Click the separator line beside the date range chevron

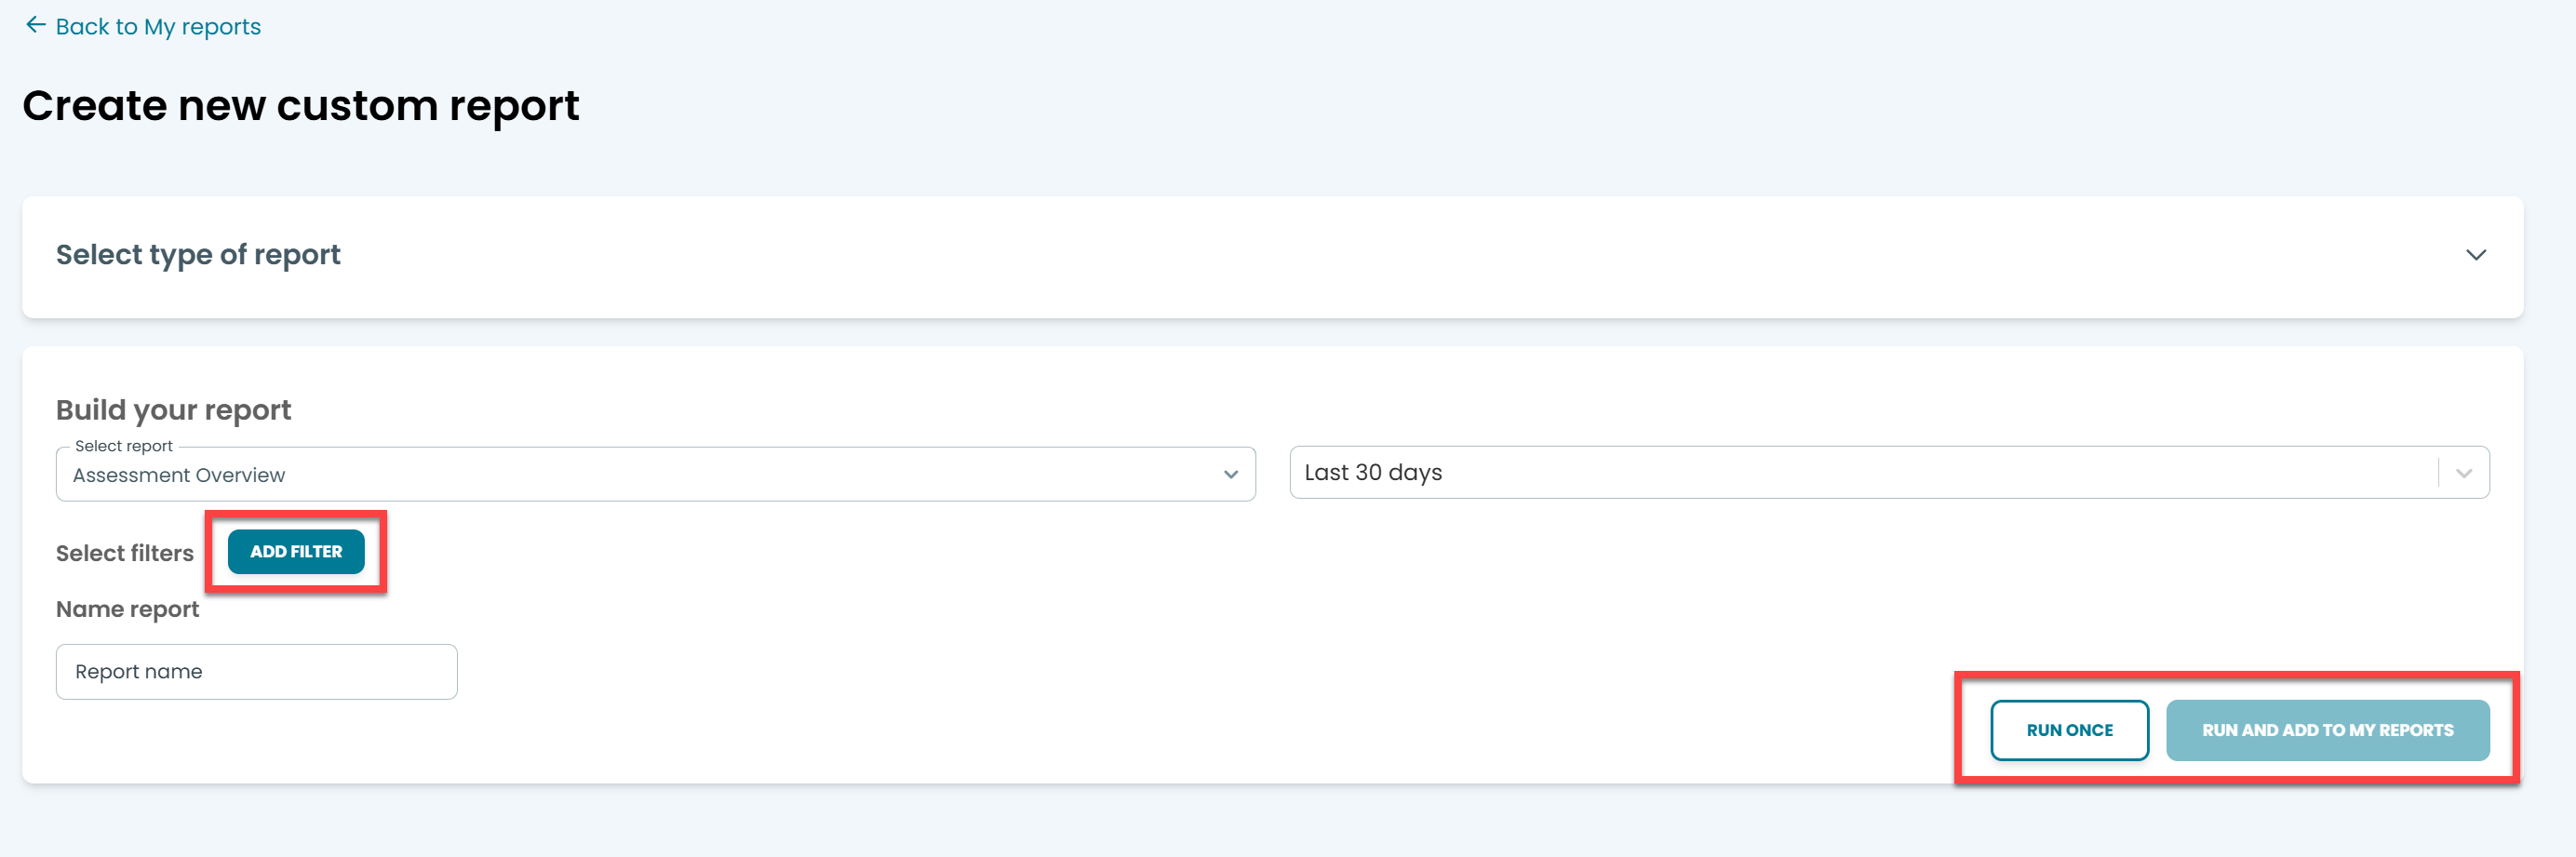2438,472
